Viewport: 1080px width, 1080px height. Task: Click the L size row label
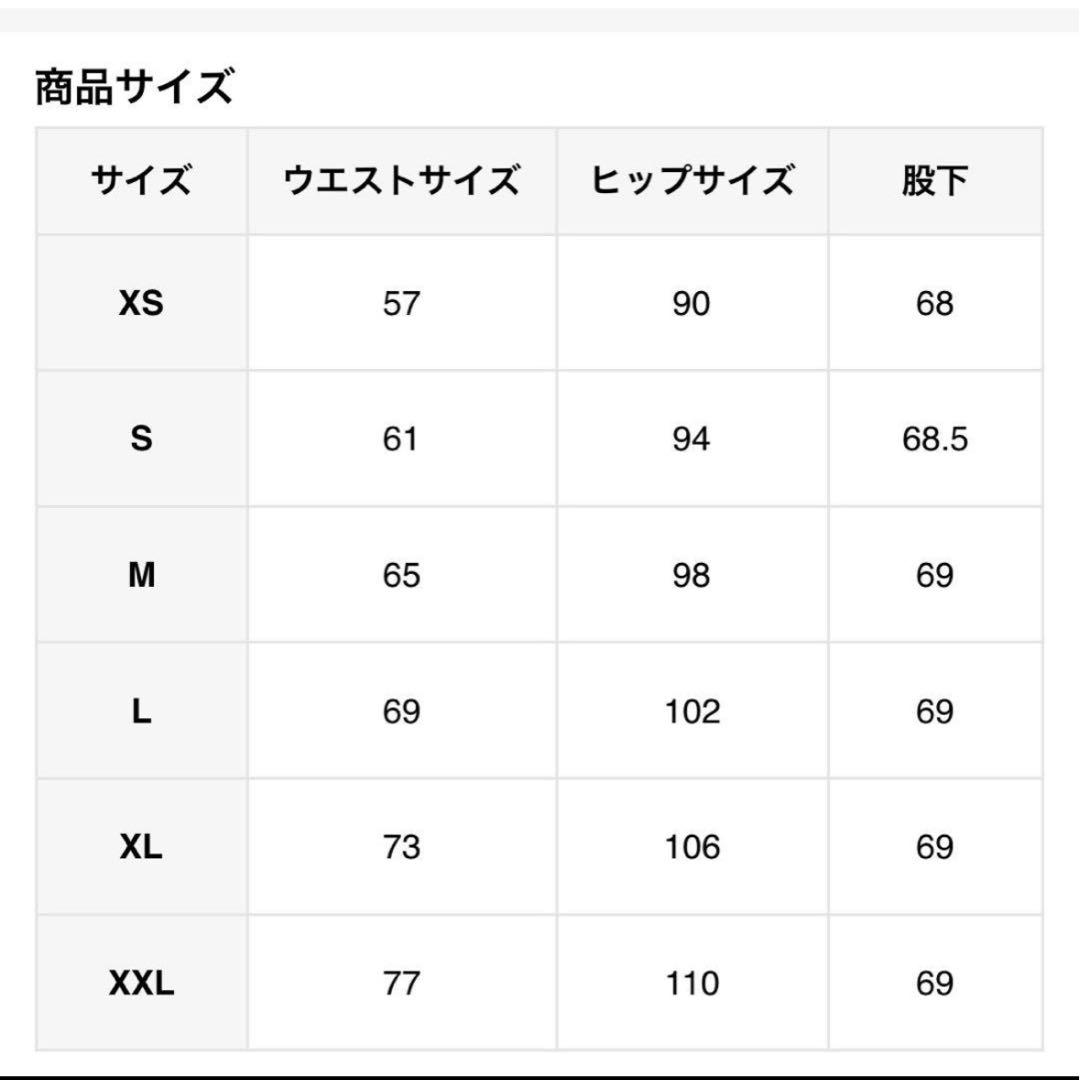click(141, 711)
